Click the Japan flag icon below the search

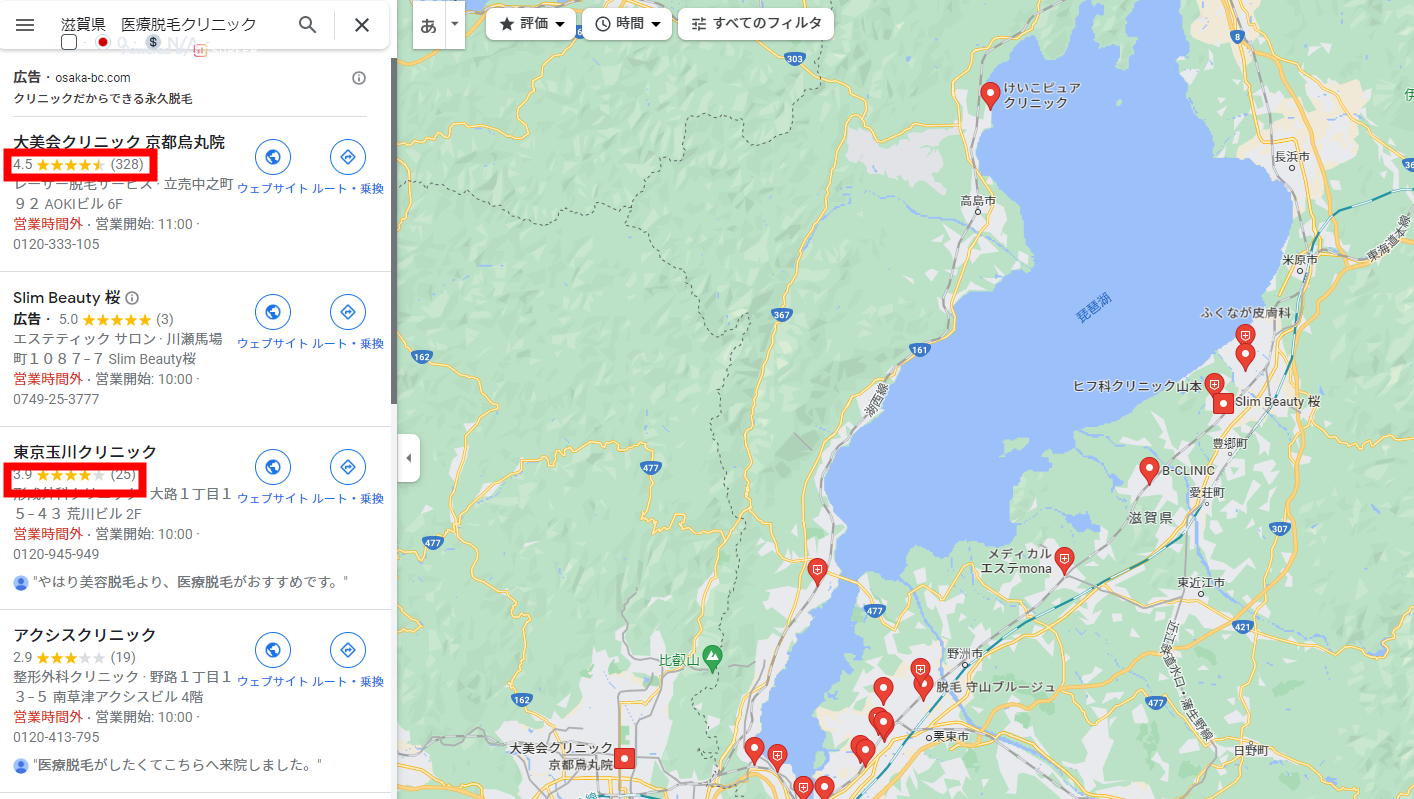(102, 42)
